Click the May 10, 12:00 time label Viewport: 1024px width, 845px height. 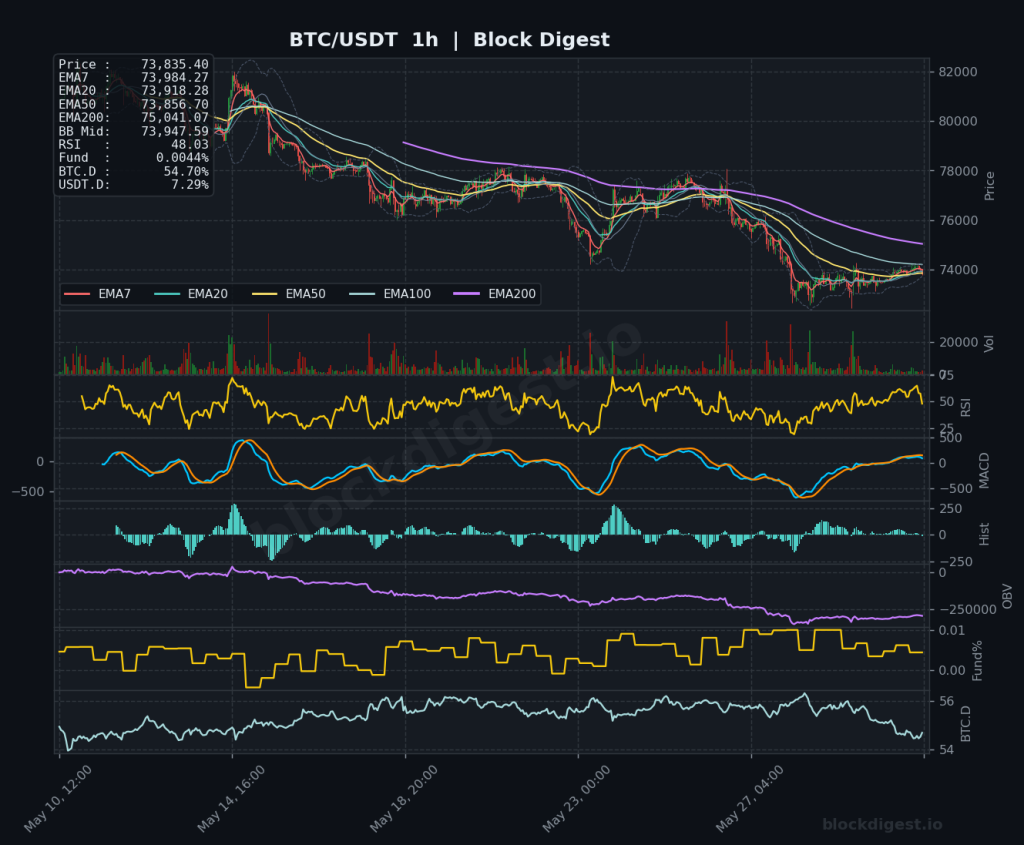57,799
